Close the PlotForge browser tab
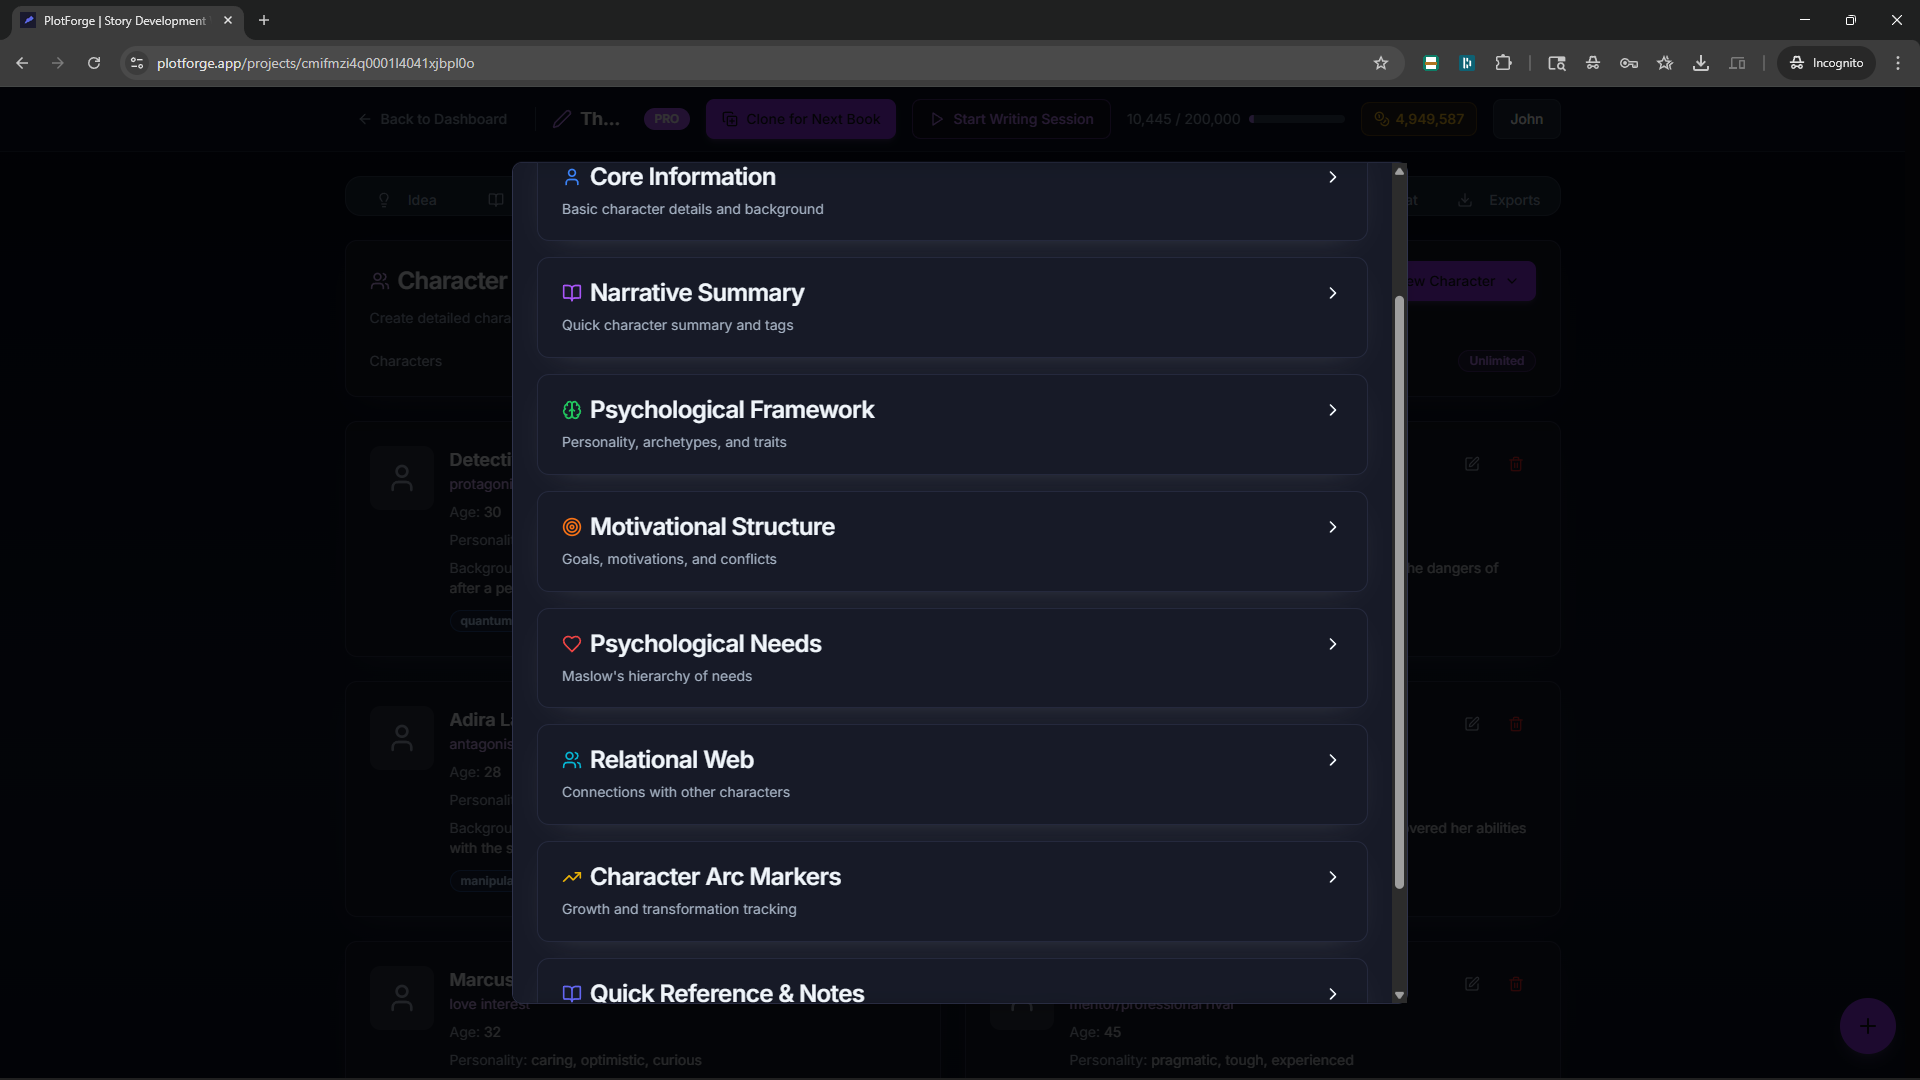 [x=228, y=20]
